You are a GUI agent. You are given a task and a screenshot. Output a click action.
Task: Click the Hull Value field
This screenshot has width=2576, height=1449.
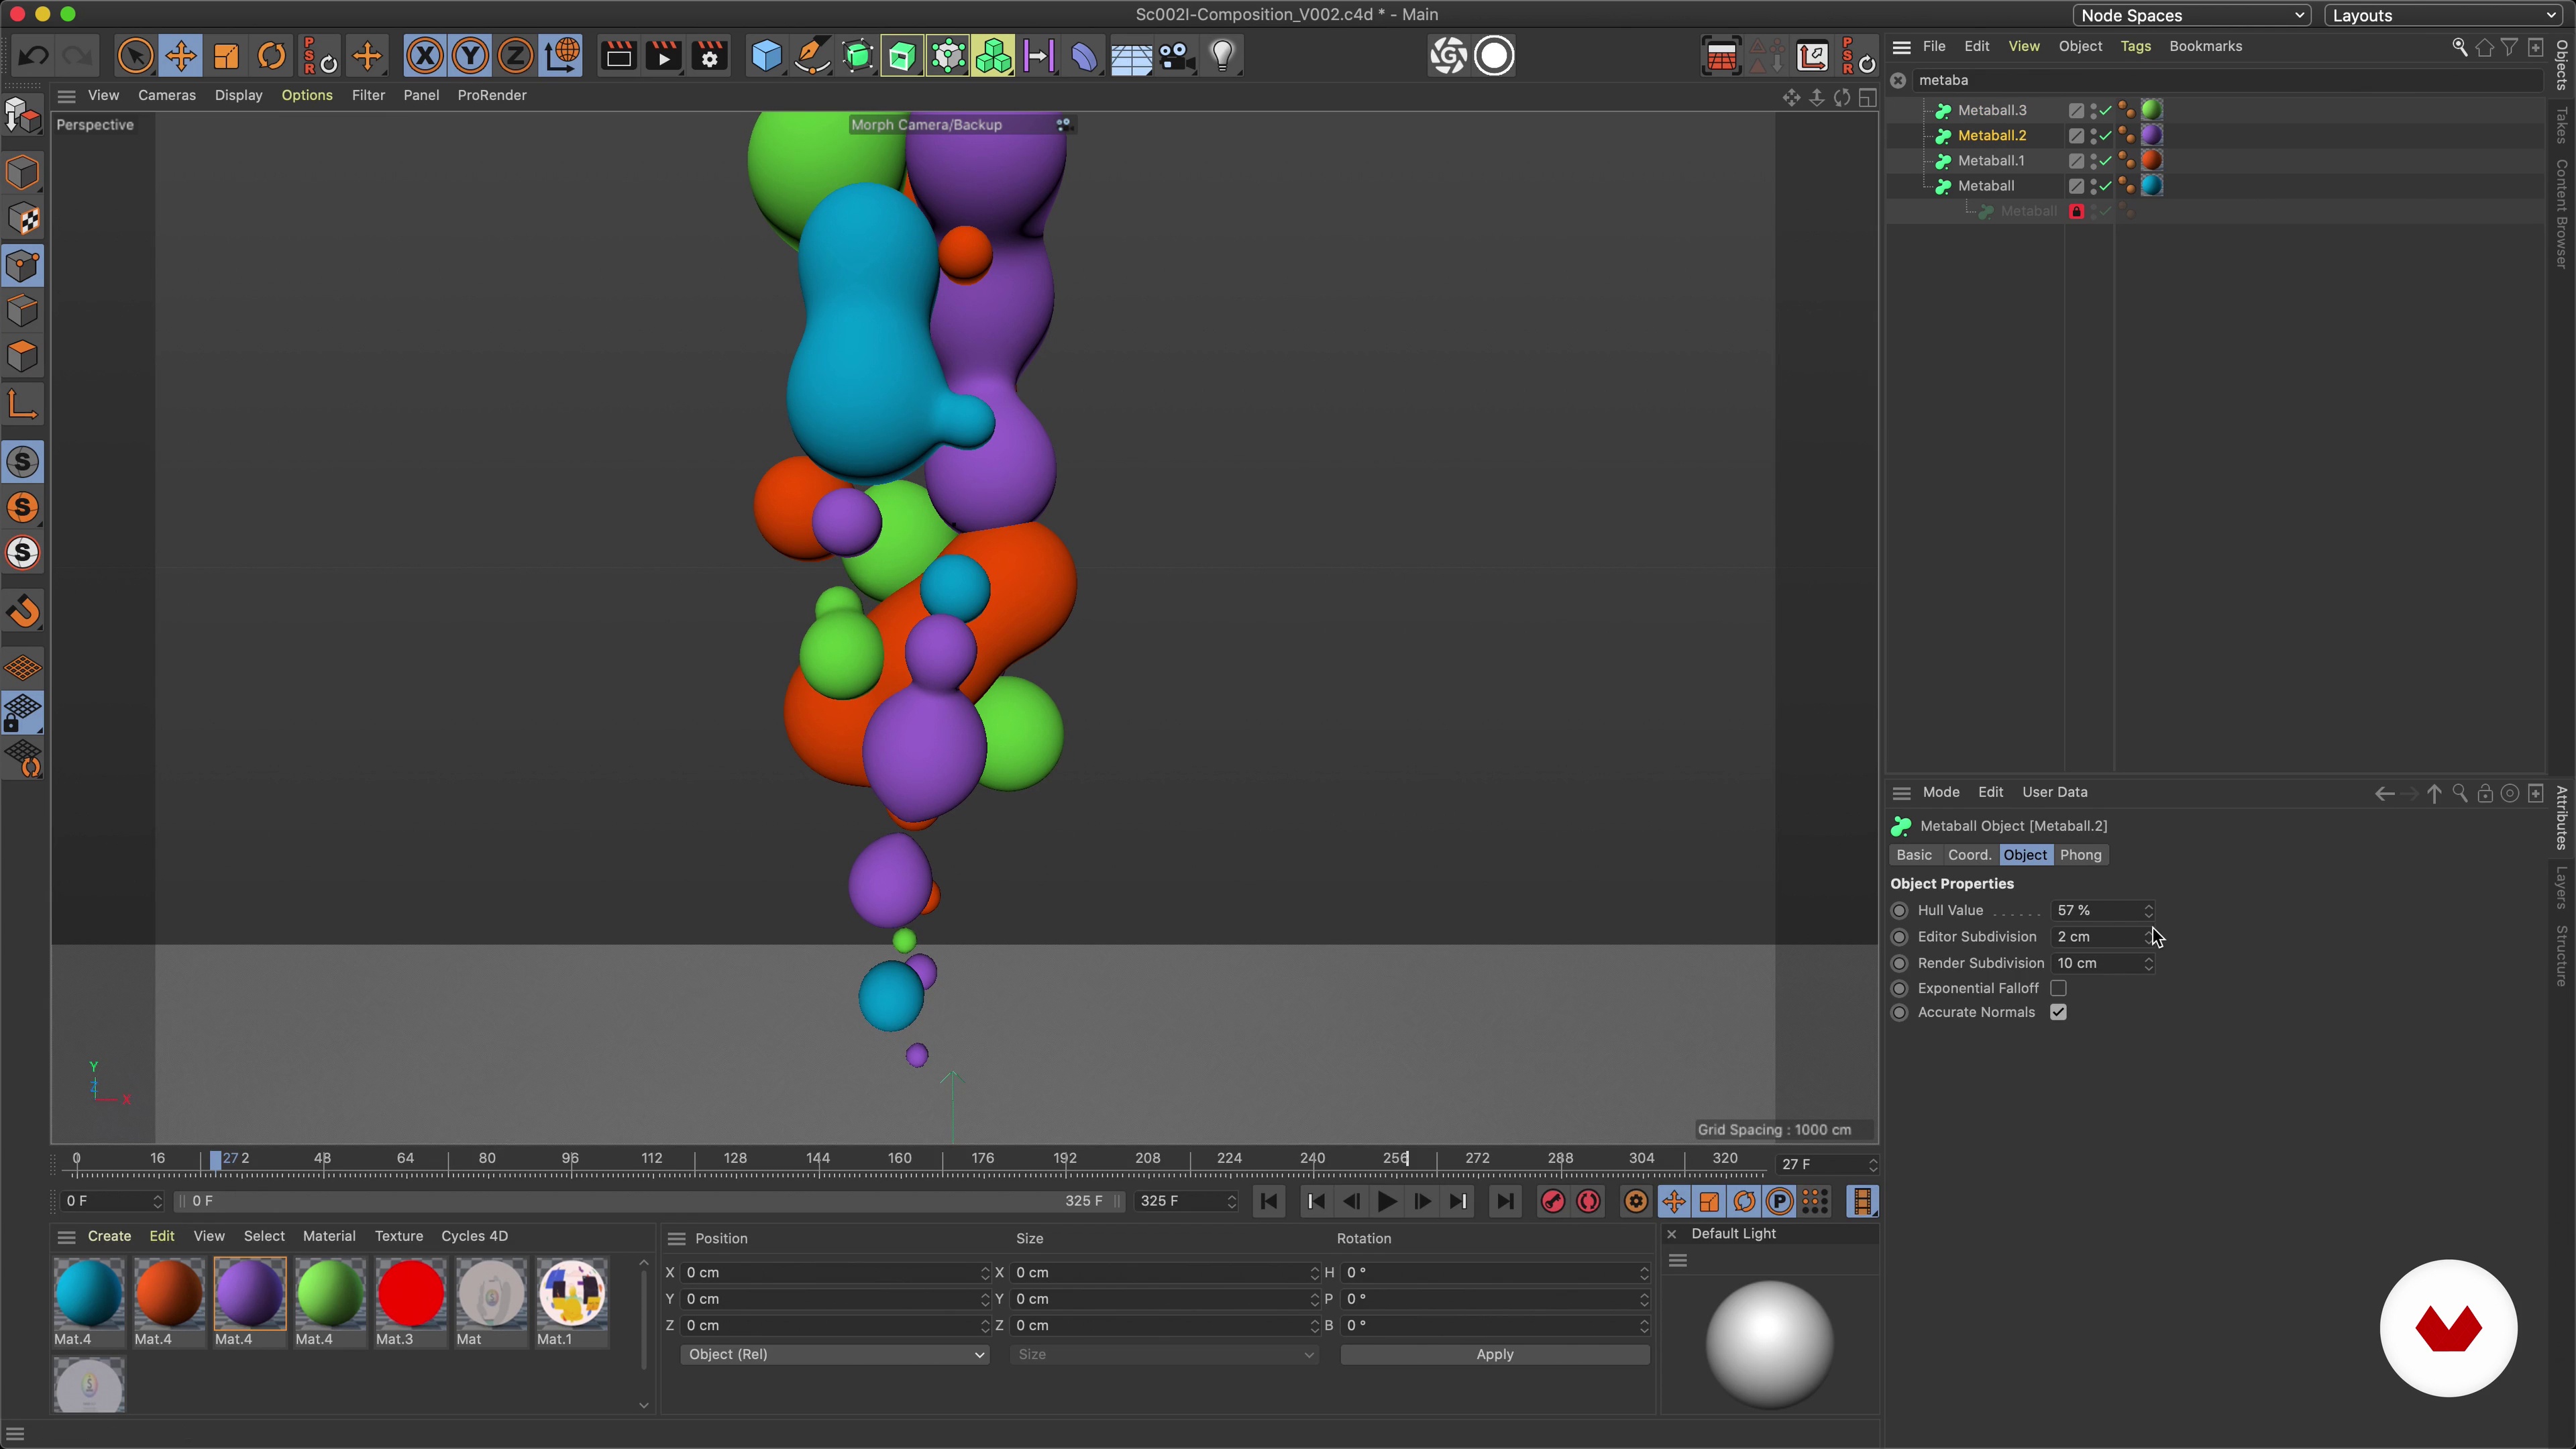click(2097, 910)
